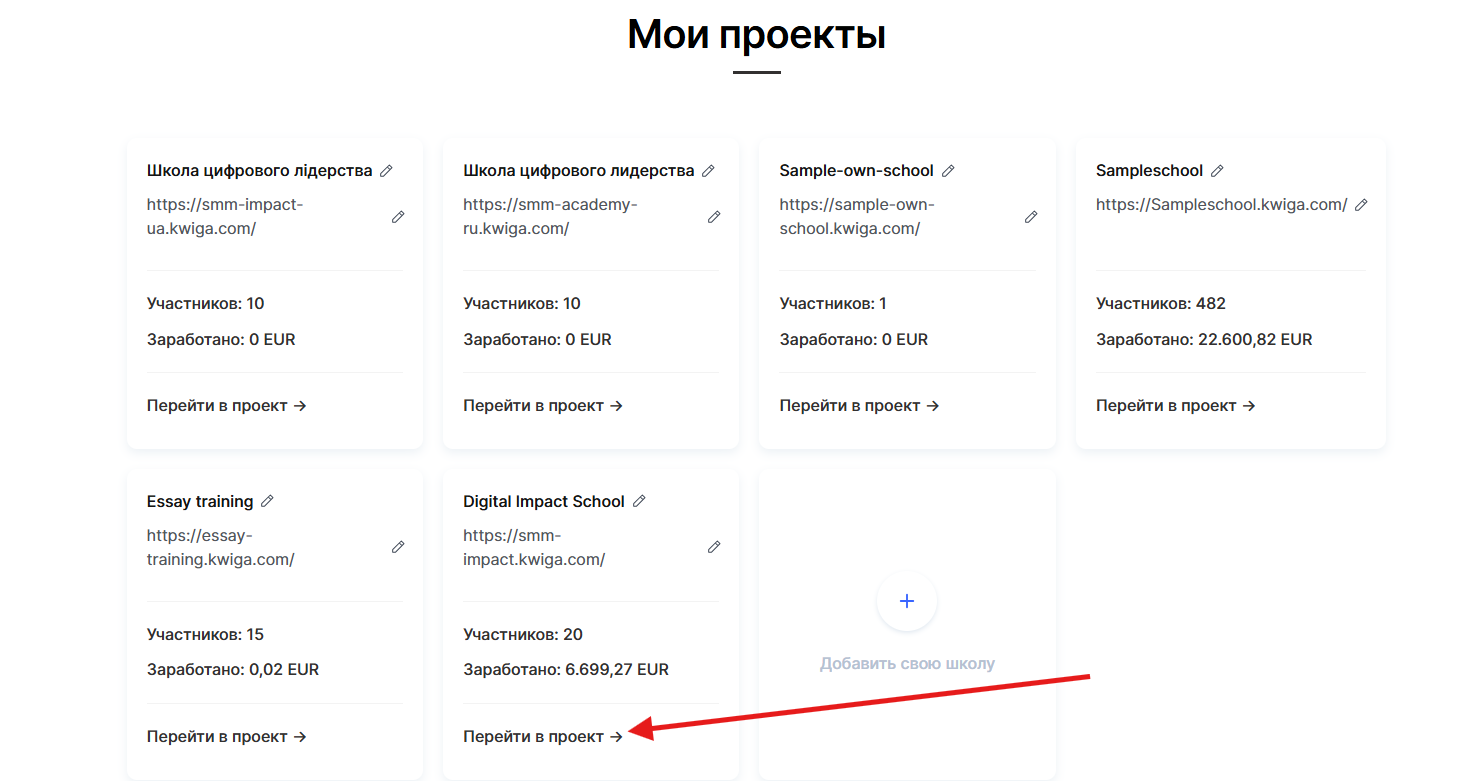The width and height of the screenshot is (1469, 781).
Task: Rename Digital Impact School via pencil icon
Action: [639, 502]
